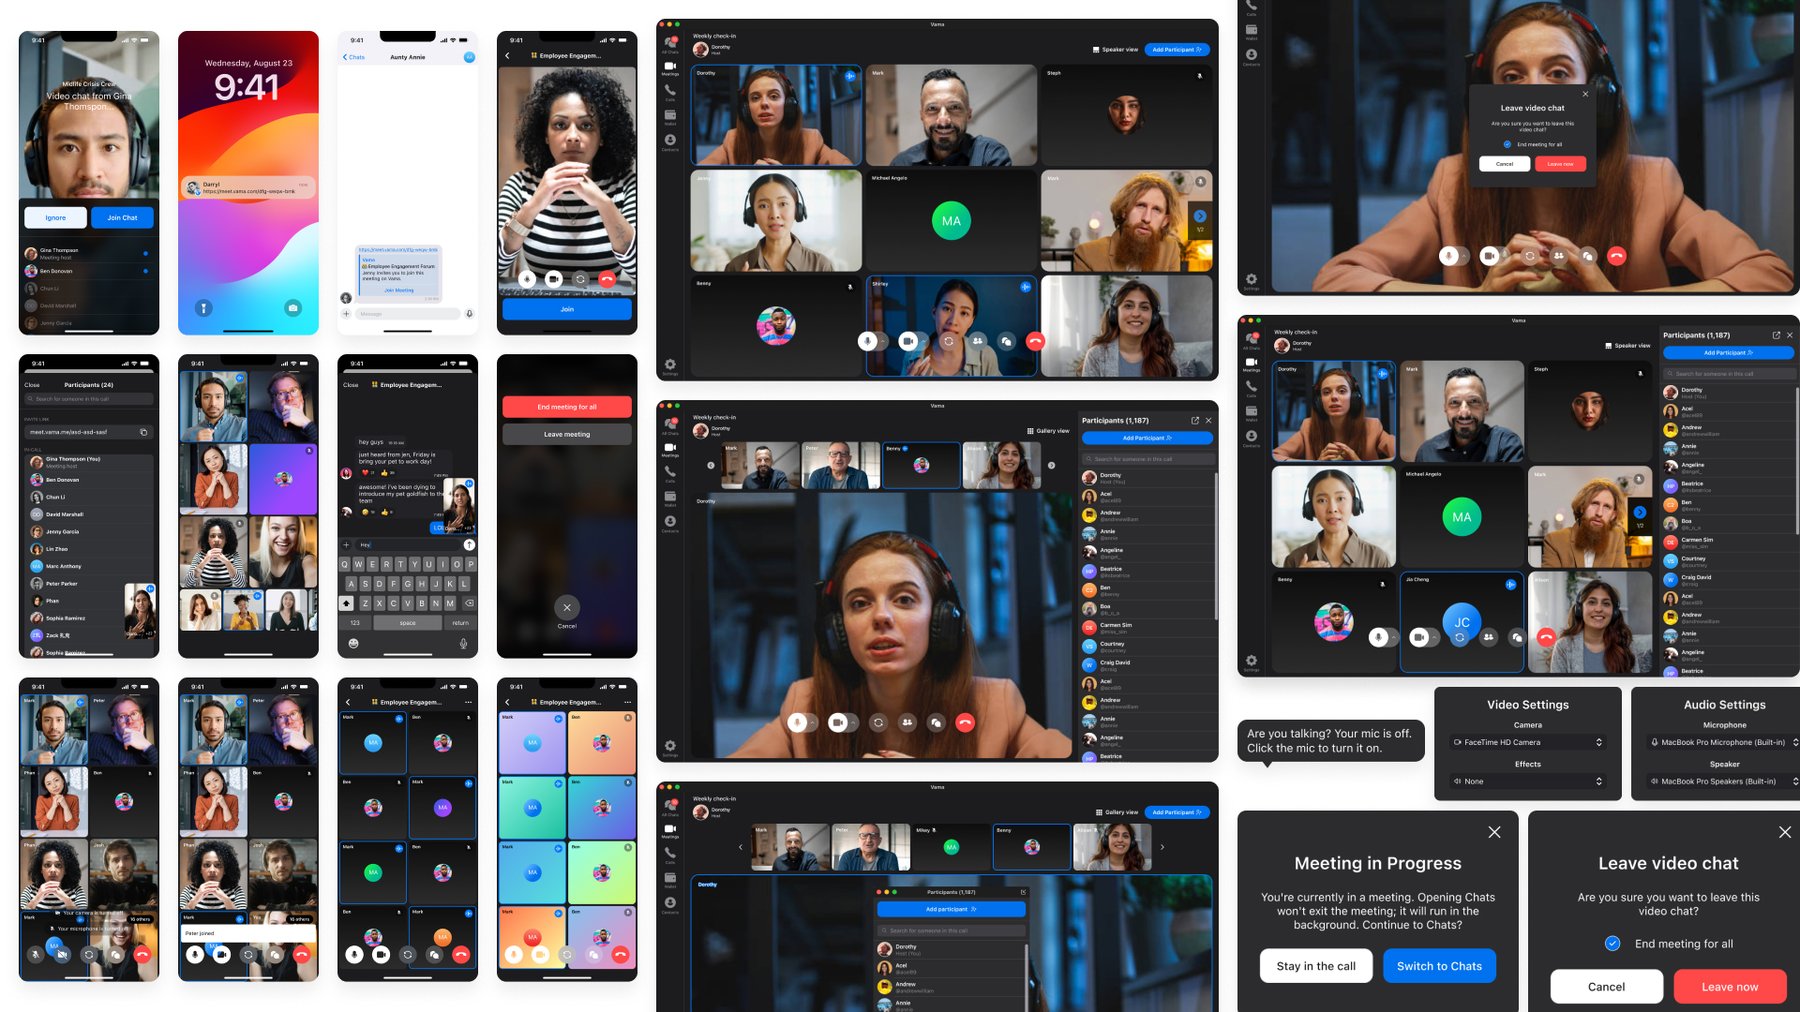Hang up on the phone with the Join button
Viewport: 1800px width, 1012px height.
pos(606,279)
